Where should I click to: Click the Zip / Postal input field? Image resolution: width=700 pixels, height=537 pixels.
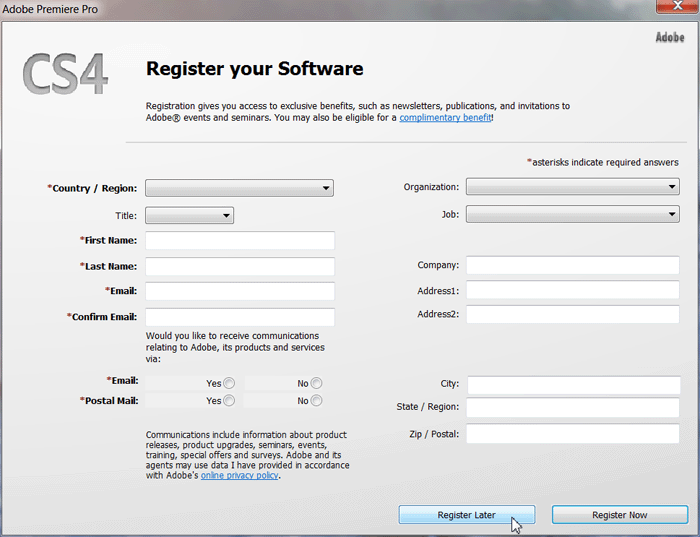(573, 434)
